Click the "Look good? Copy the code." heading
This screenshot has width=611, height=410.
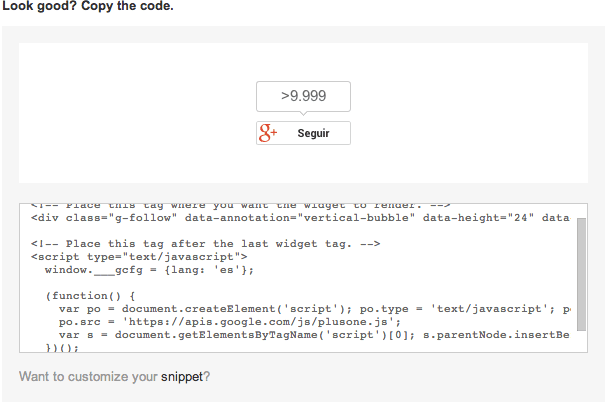pos(87,7)
